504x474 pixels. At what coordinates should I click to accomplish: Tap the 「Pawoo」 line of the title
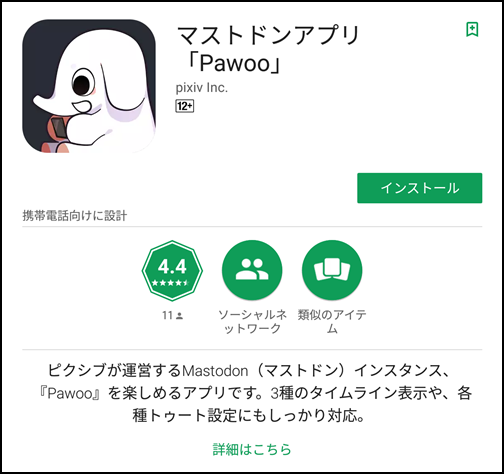pos(235,63)
